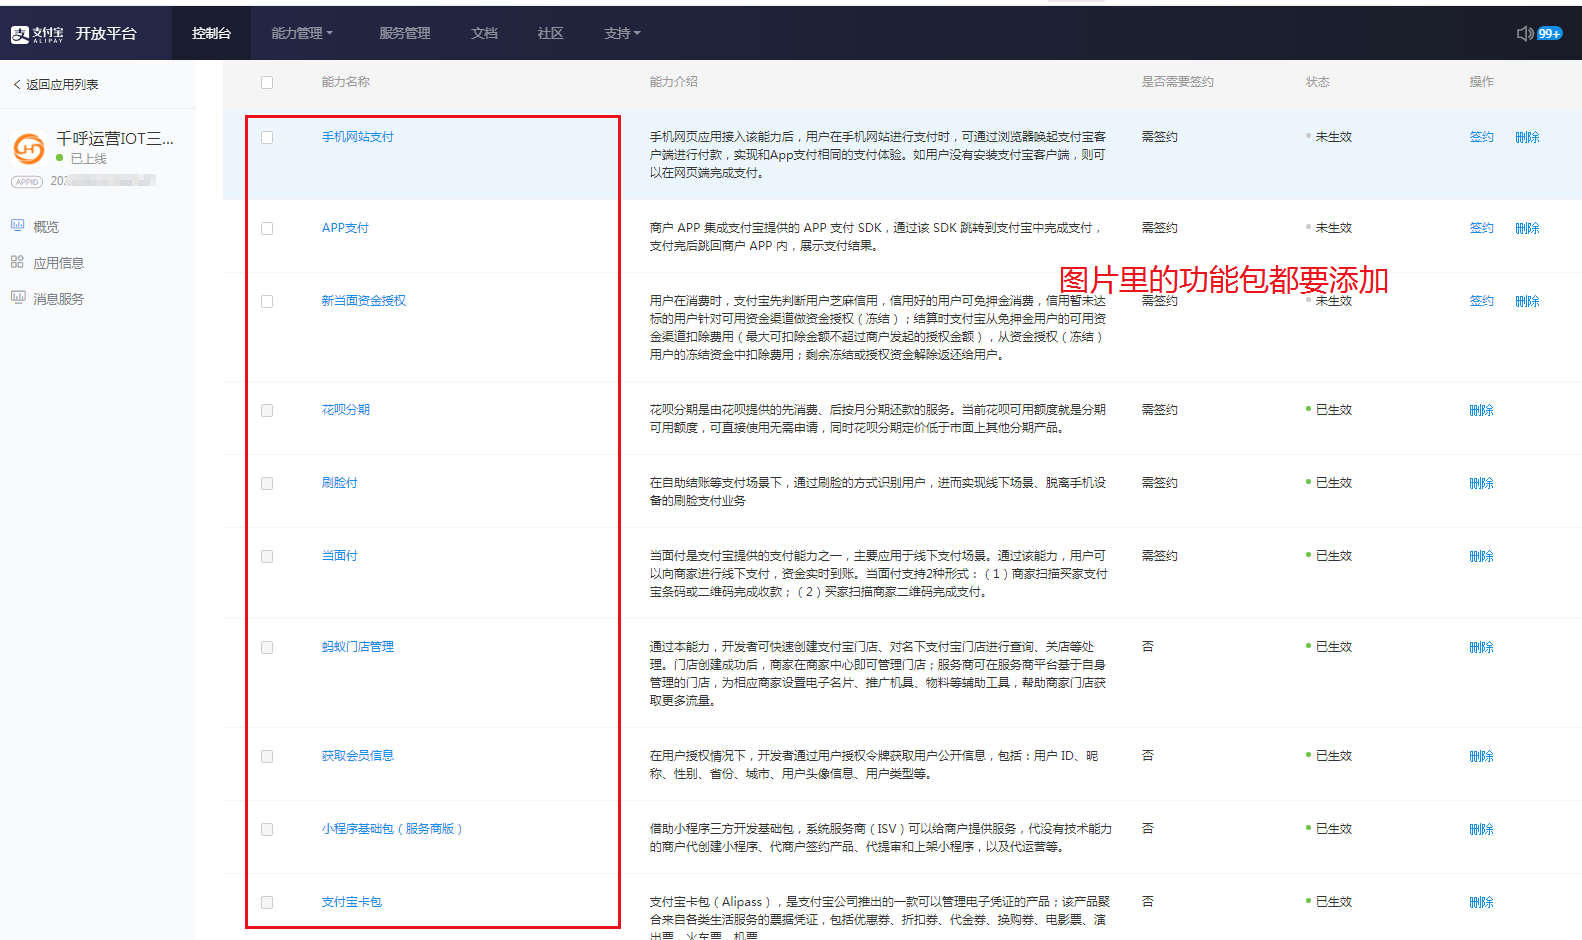Click the 能力名称 column header
Image resolution: width=1582 pixels, height=940 pixels.
click(345, 82)
